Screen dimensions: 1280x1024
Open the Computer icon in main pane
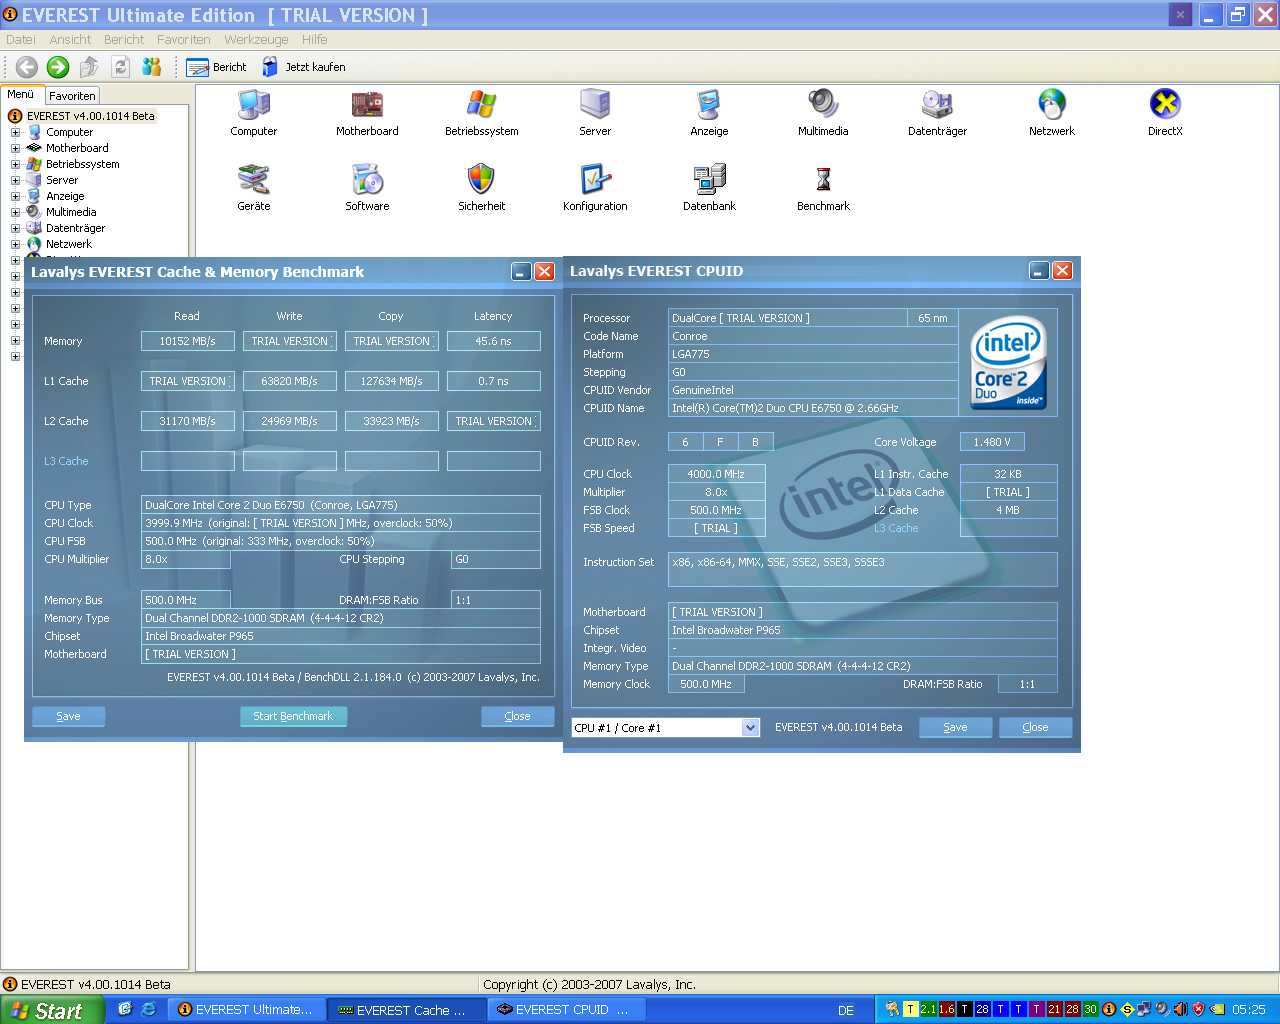254,112
